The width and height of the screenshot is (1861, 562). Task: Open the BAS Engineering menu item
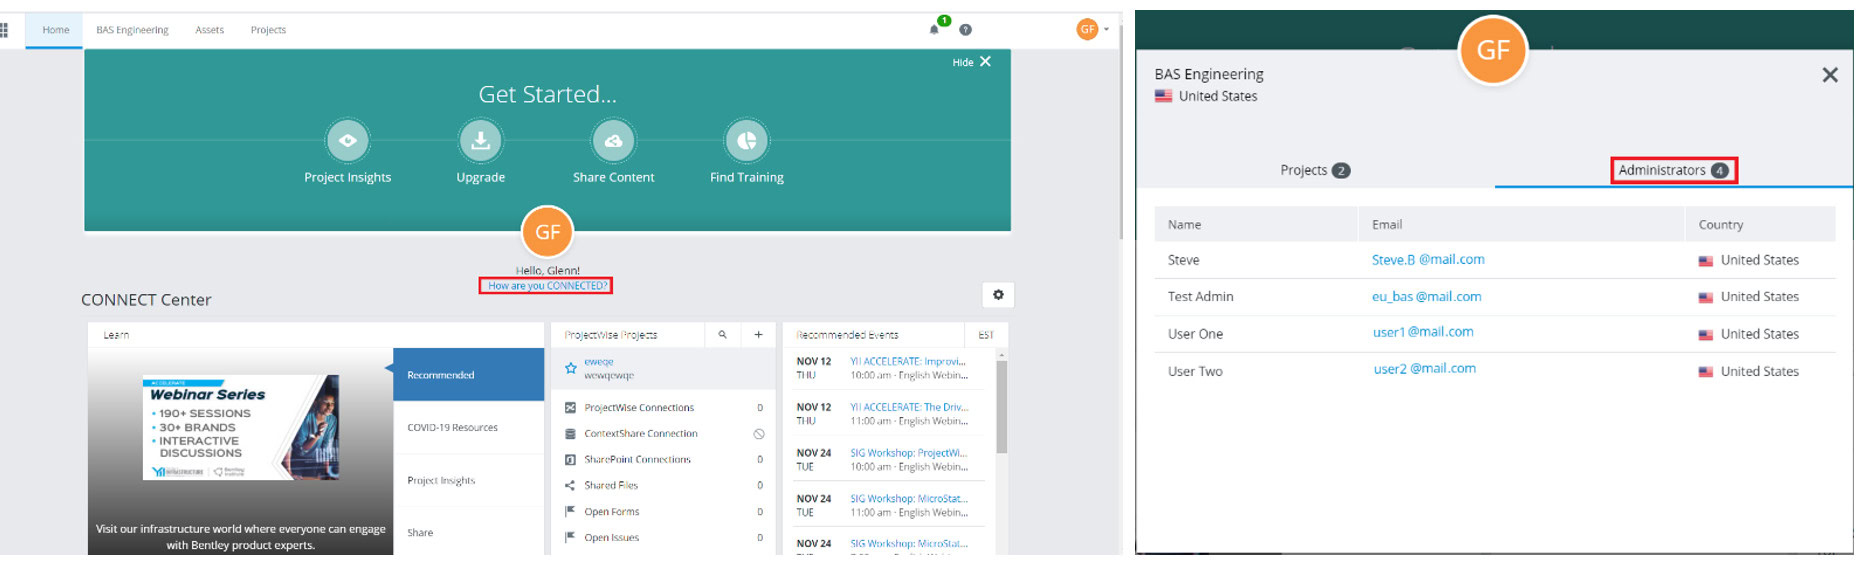(132, 30)
